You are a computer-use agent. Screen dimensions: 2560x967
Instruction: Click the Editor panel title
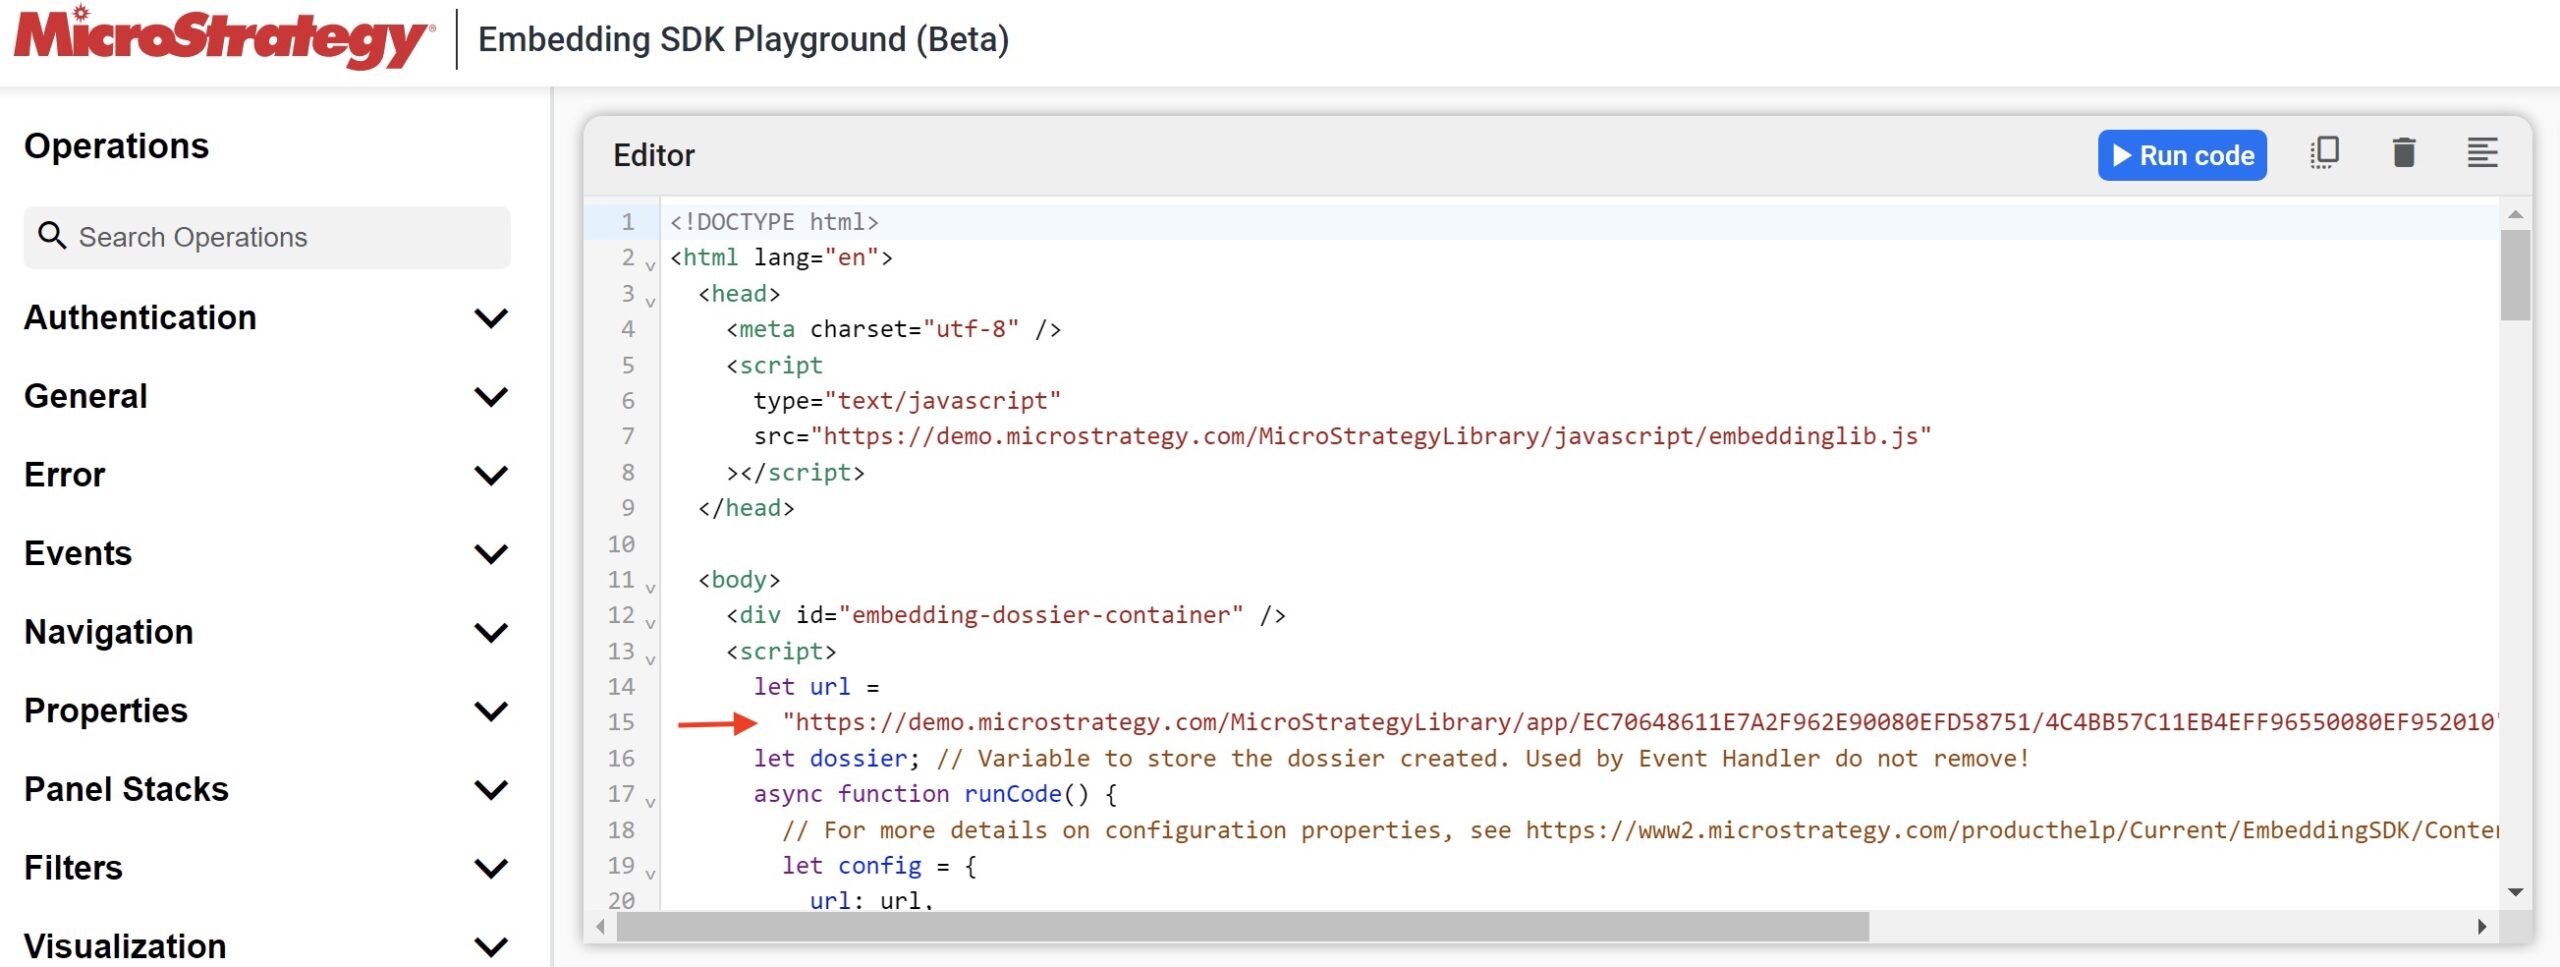tap(653, 155)
